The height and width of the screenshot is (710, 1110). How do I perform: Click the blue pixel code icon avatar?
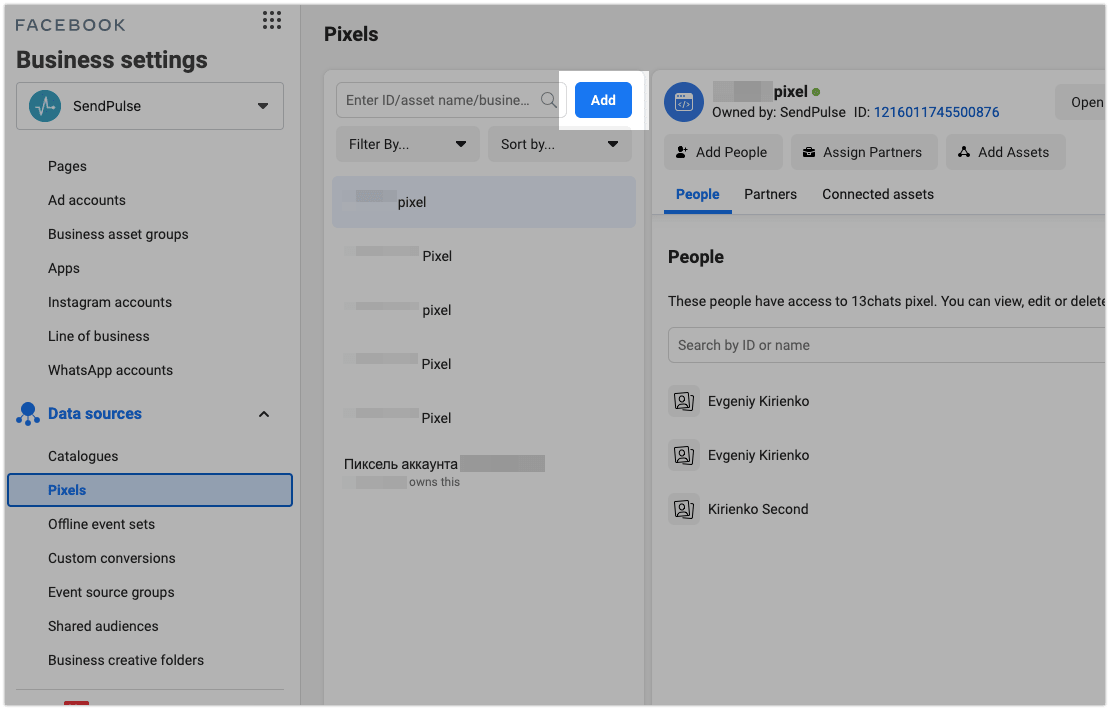684,102
